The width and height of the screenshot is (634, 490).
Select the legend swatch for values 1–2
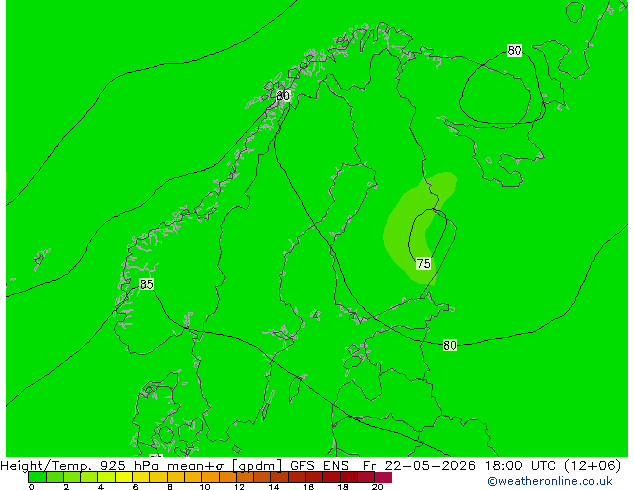tap(55, 477)
